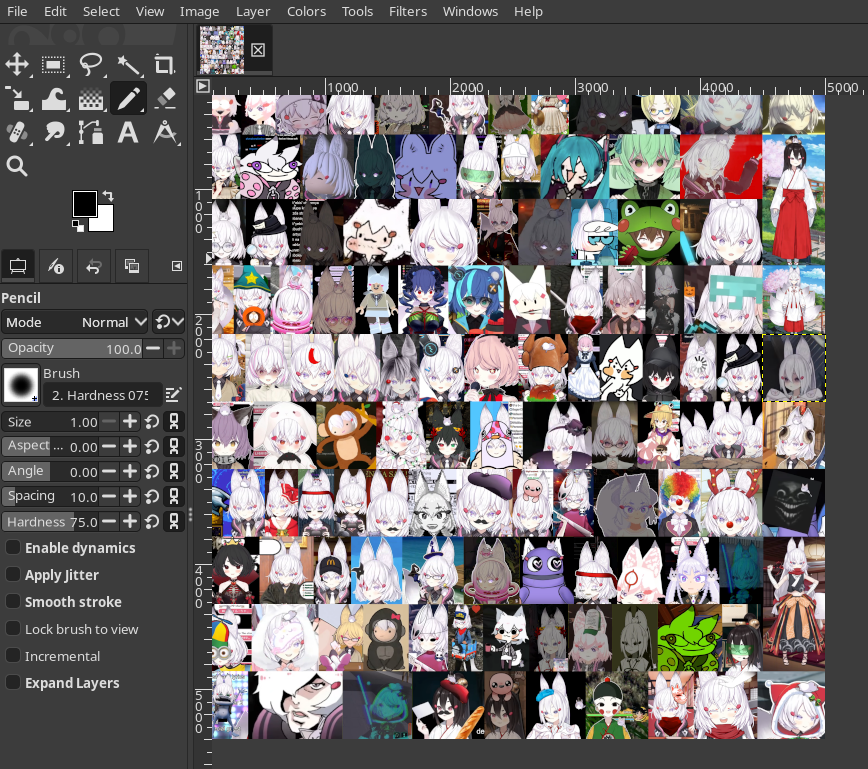Image resolution: width=868 pixels, height=769 pixels.
Task: Switch to the Images tab
Action: 132,266
